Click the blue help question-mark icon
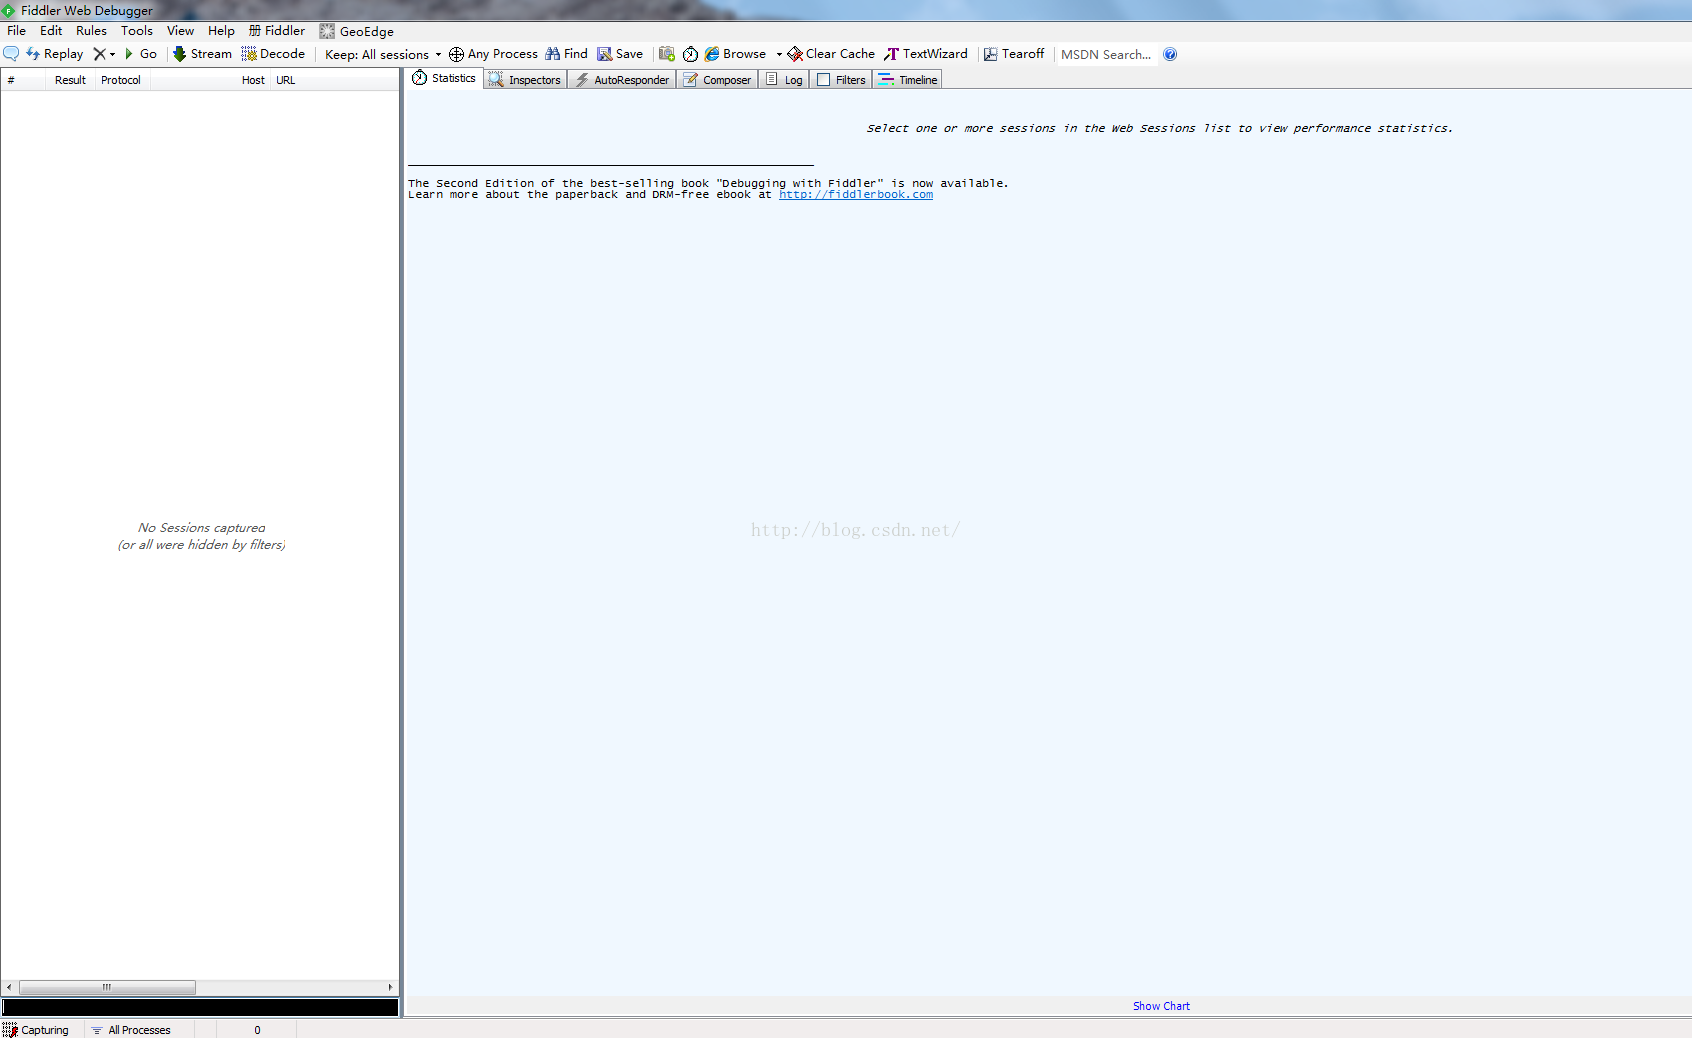The width and height of the screenshot is (1692, 1038). tap(1170, 54)
